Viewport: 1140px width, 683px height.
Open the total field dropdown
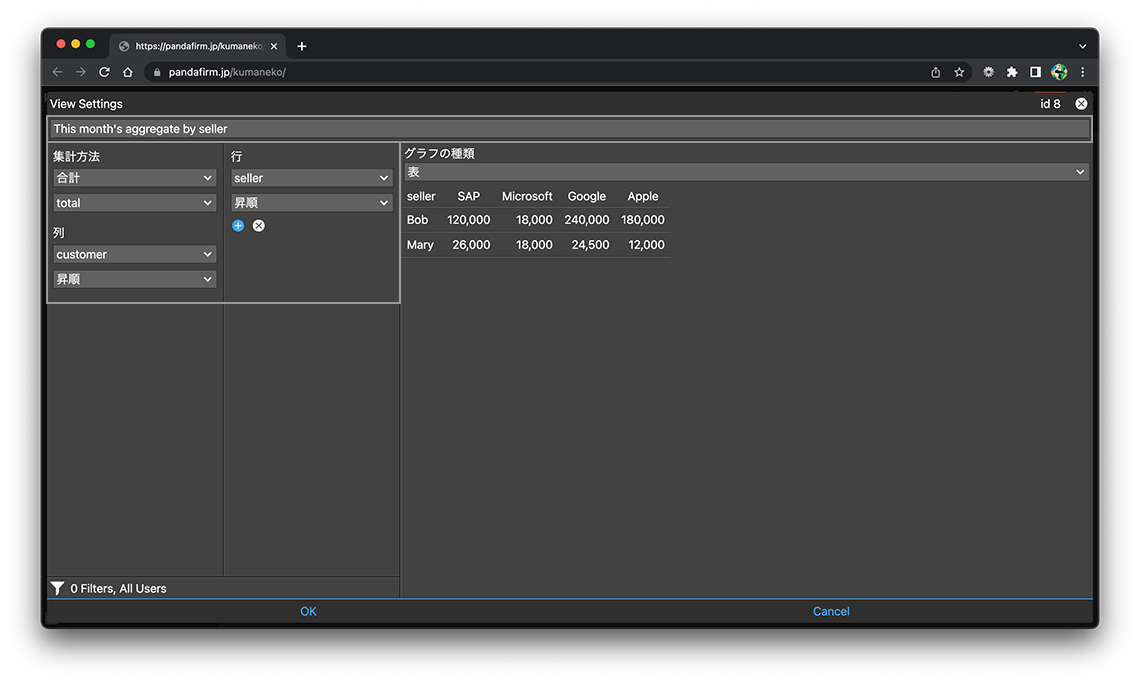coord(135,203)
